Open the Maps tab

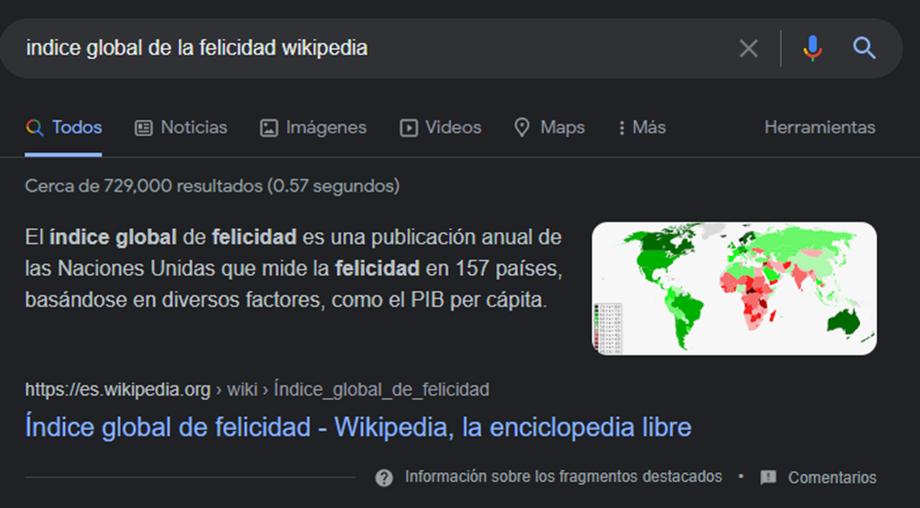click(x=550, y=127)
